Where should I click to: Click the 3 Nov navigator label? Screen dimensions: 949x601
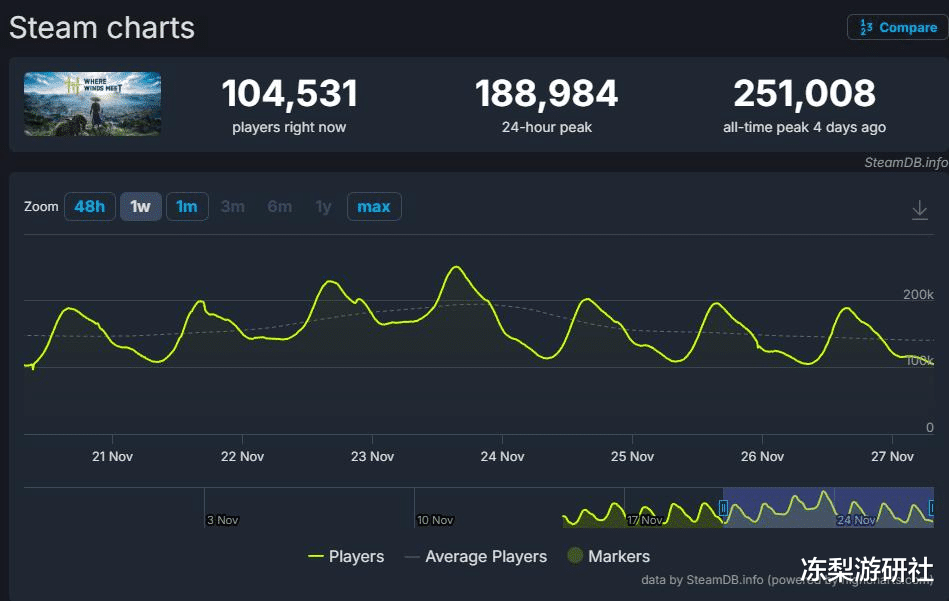pos(222,520)
